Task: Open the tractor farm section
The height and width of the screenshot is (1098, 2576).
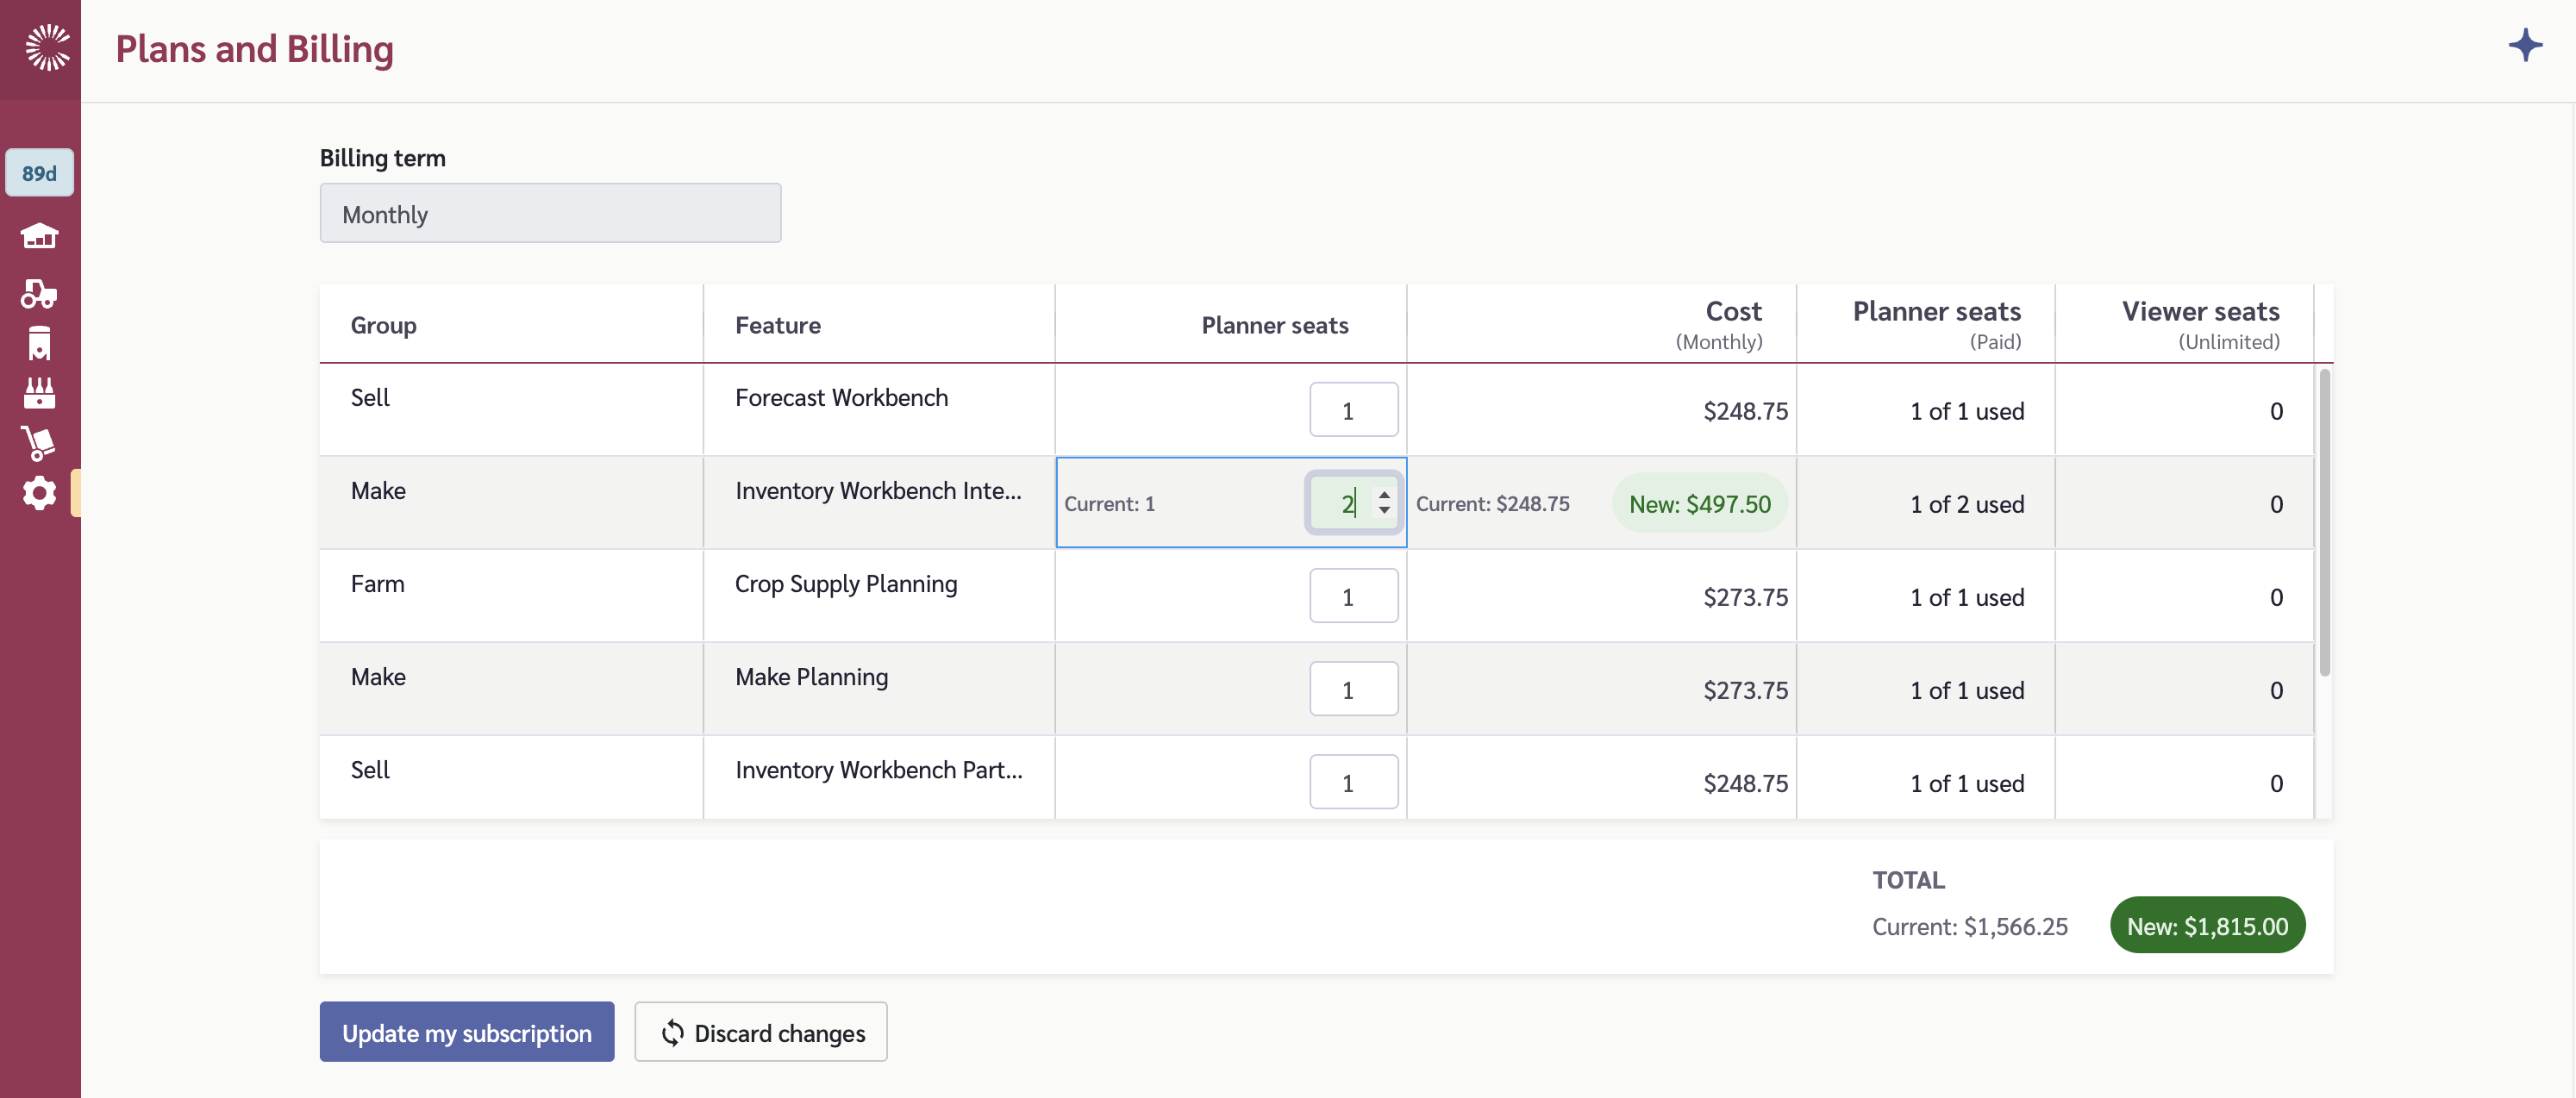Action: point(39,293)
